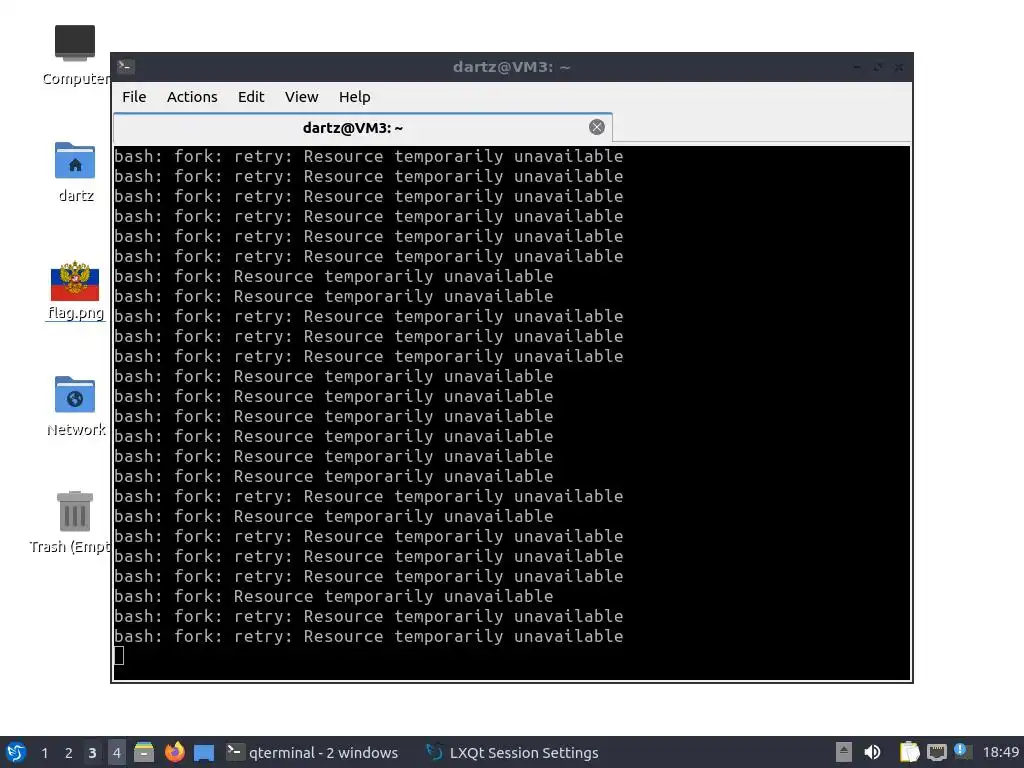This screenshot has width=1024, height=768.
Task: Open the network monitor tray icon
Action: click(x=936, y=752)
